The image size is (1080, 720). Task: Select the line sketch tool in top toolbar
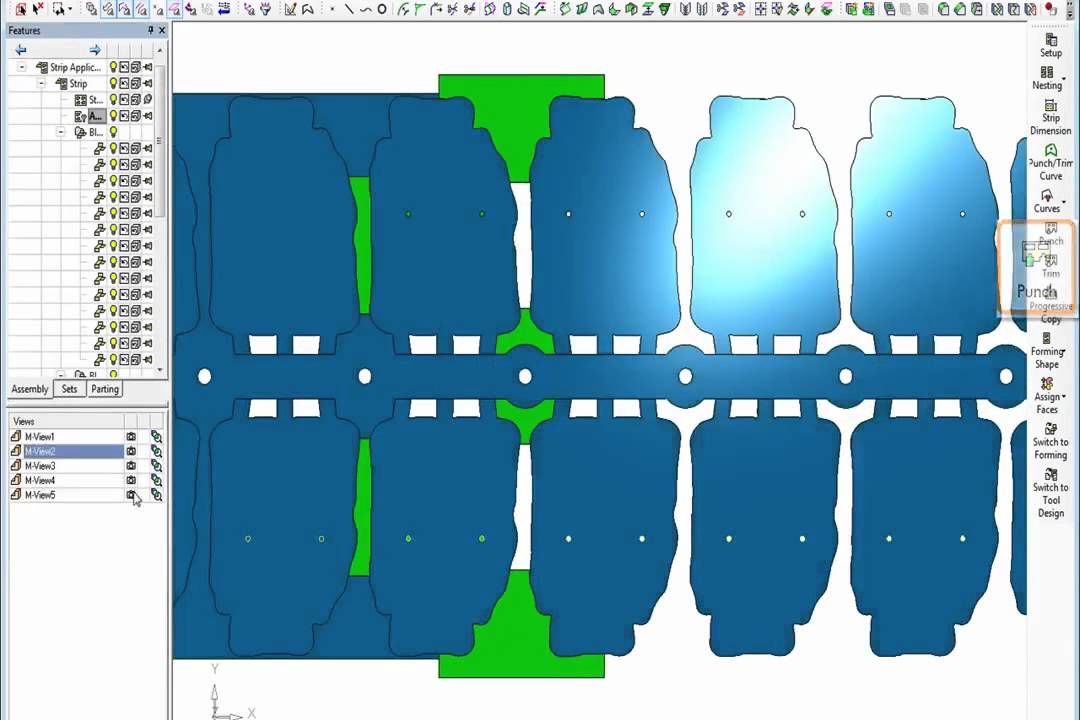[349, 10]
